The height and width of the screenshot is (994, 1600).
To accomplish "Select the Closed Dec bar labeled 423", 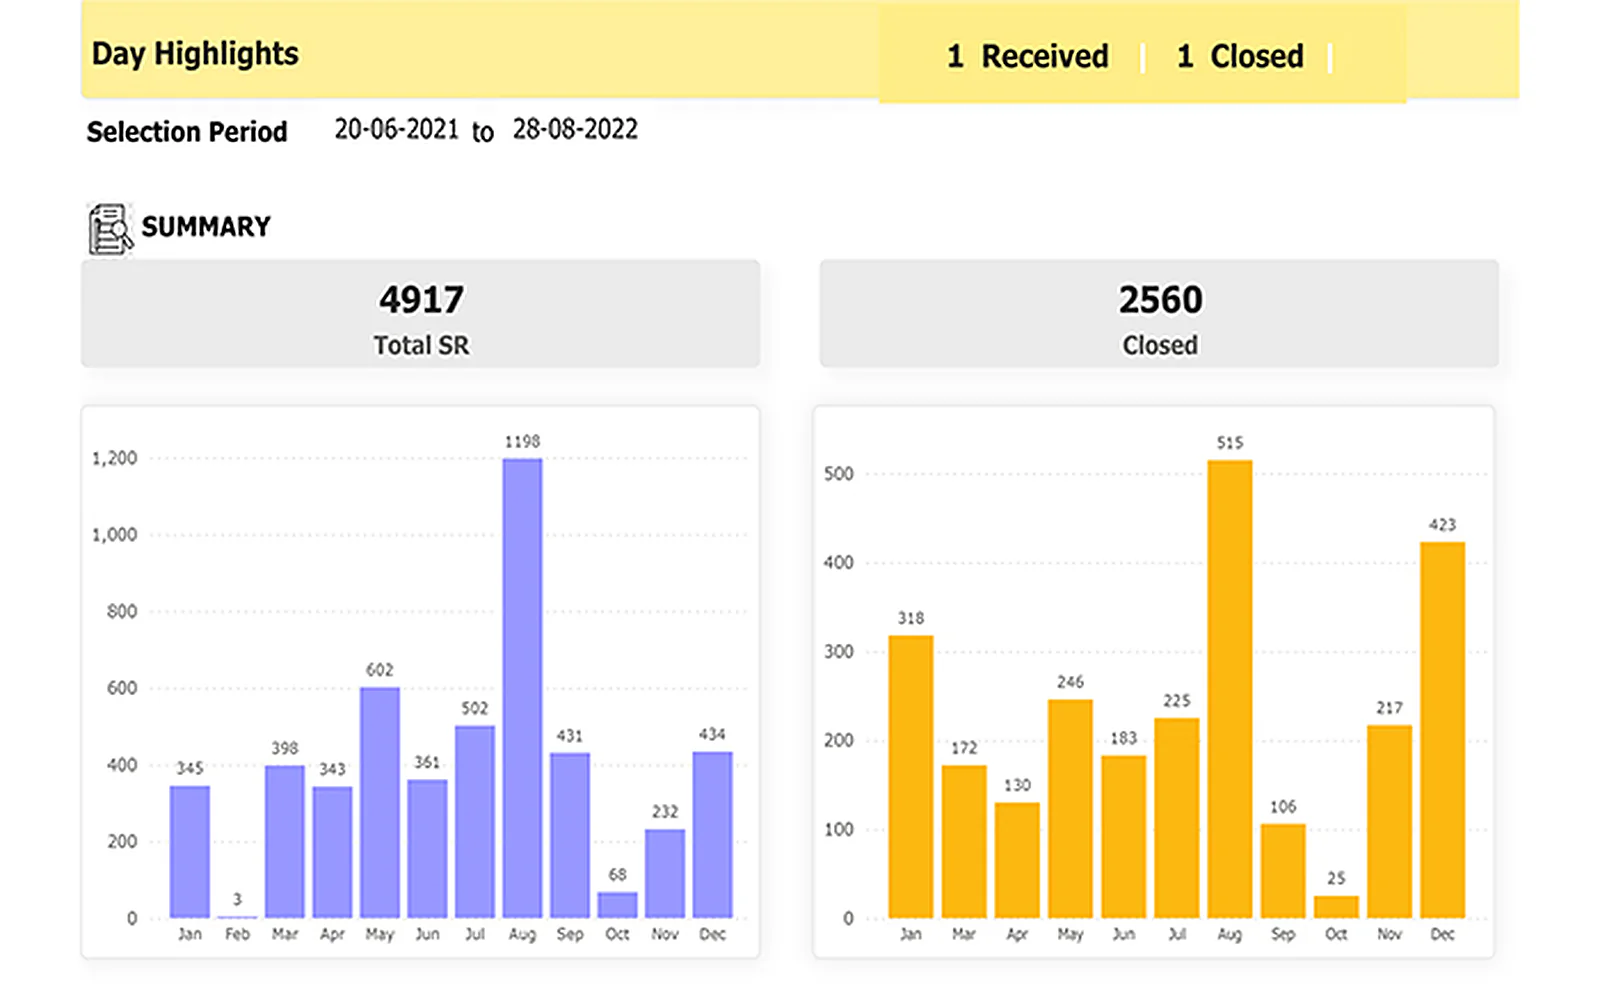I will pos(1443,730).
